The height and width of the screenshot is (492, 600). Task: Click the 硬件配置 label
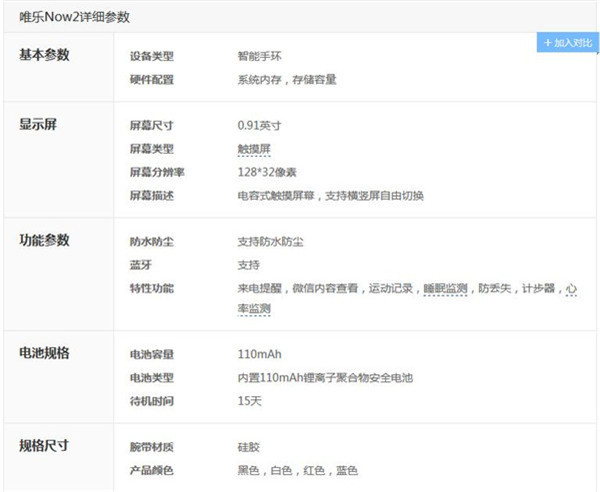click(152, 80)
